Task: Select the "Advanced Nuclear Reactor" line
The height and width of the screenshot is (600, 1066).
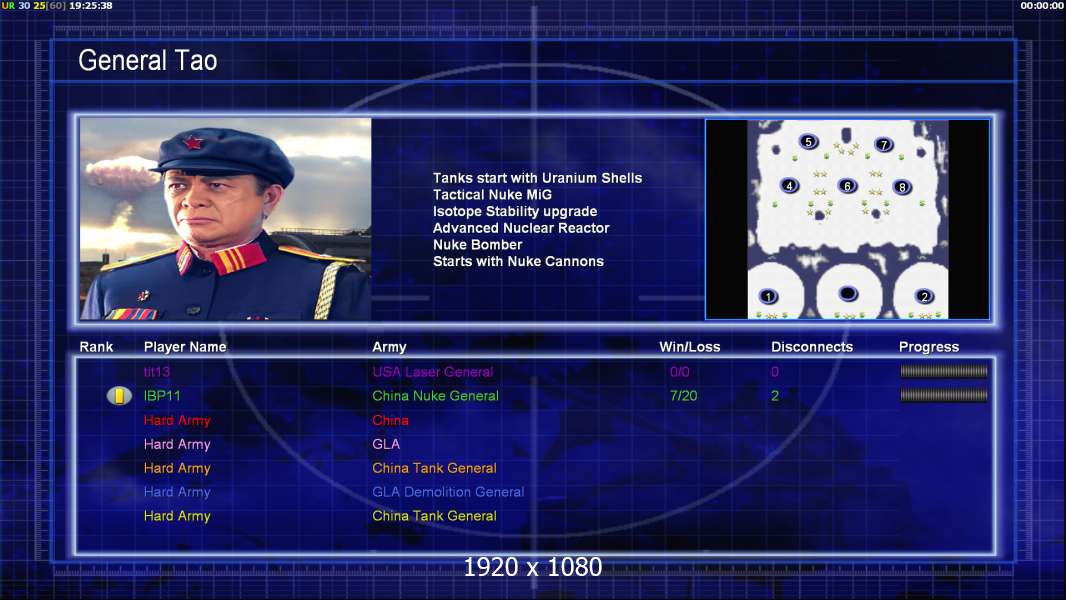Action: (x=521, y=228)
